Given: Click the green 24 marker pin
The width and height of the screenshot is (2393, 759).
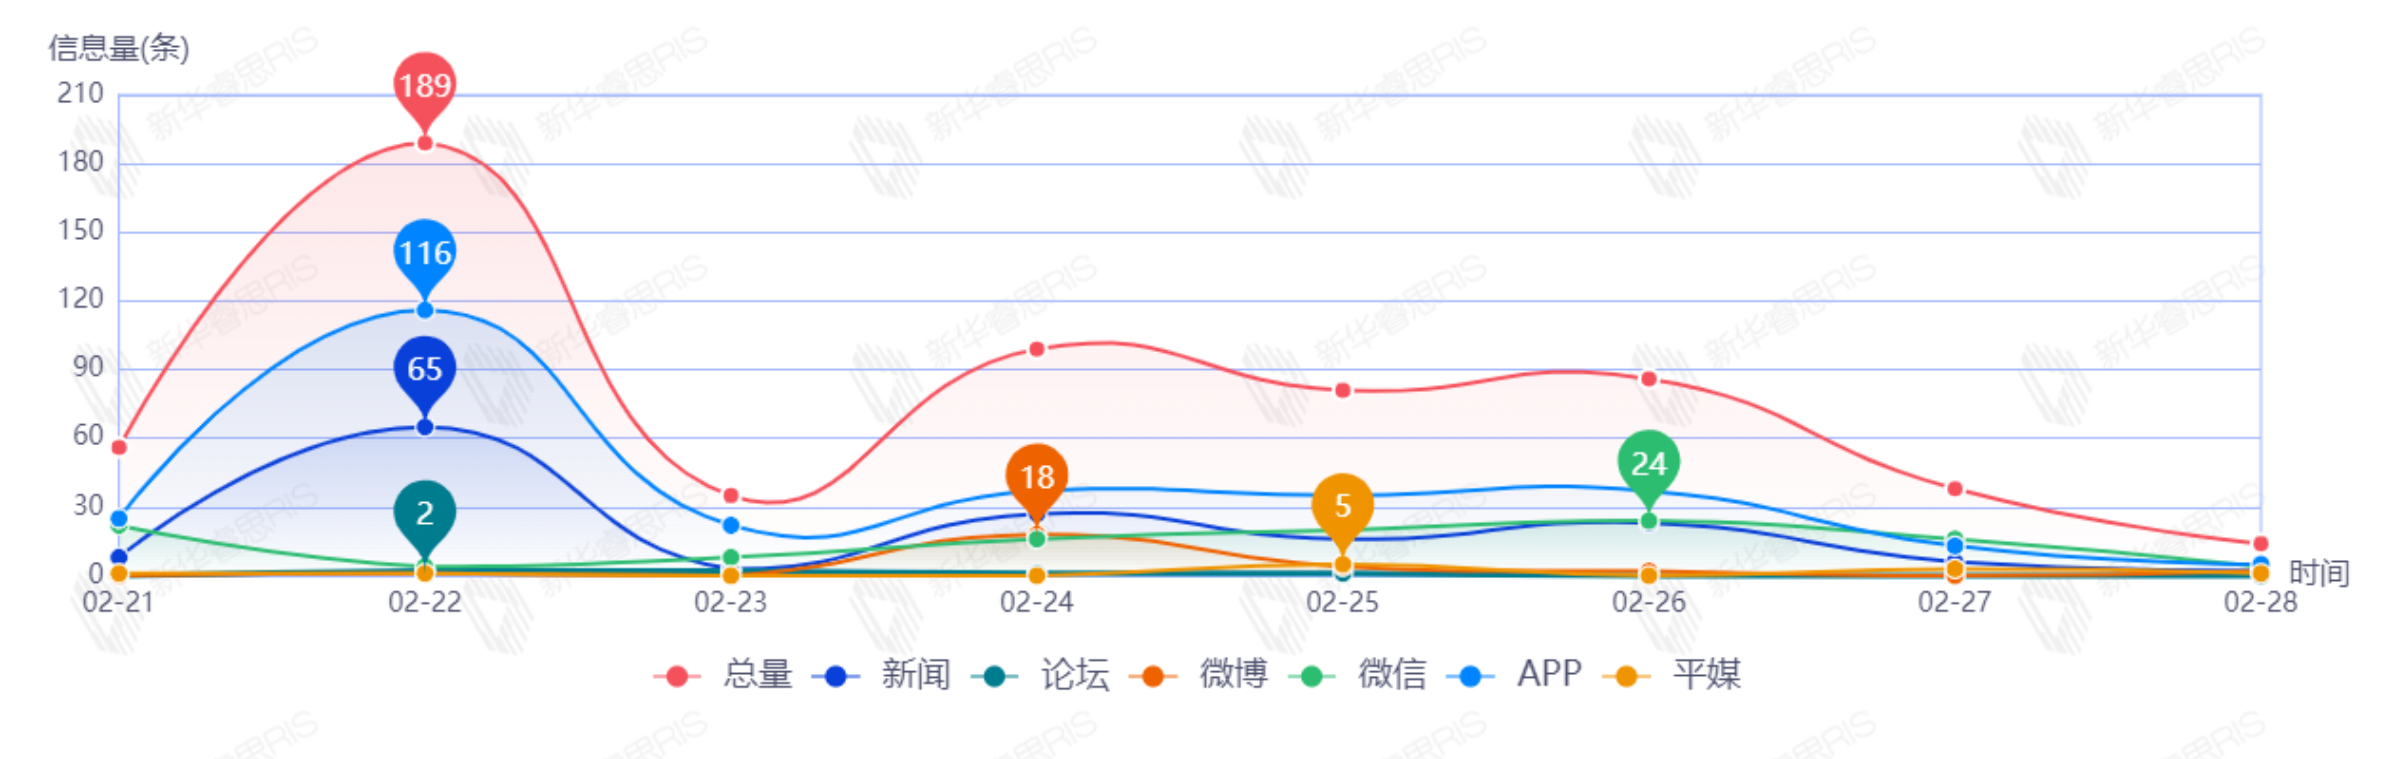Looking at the screenshot, I should (x=1648, y=464).
